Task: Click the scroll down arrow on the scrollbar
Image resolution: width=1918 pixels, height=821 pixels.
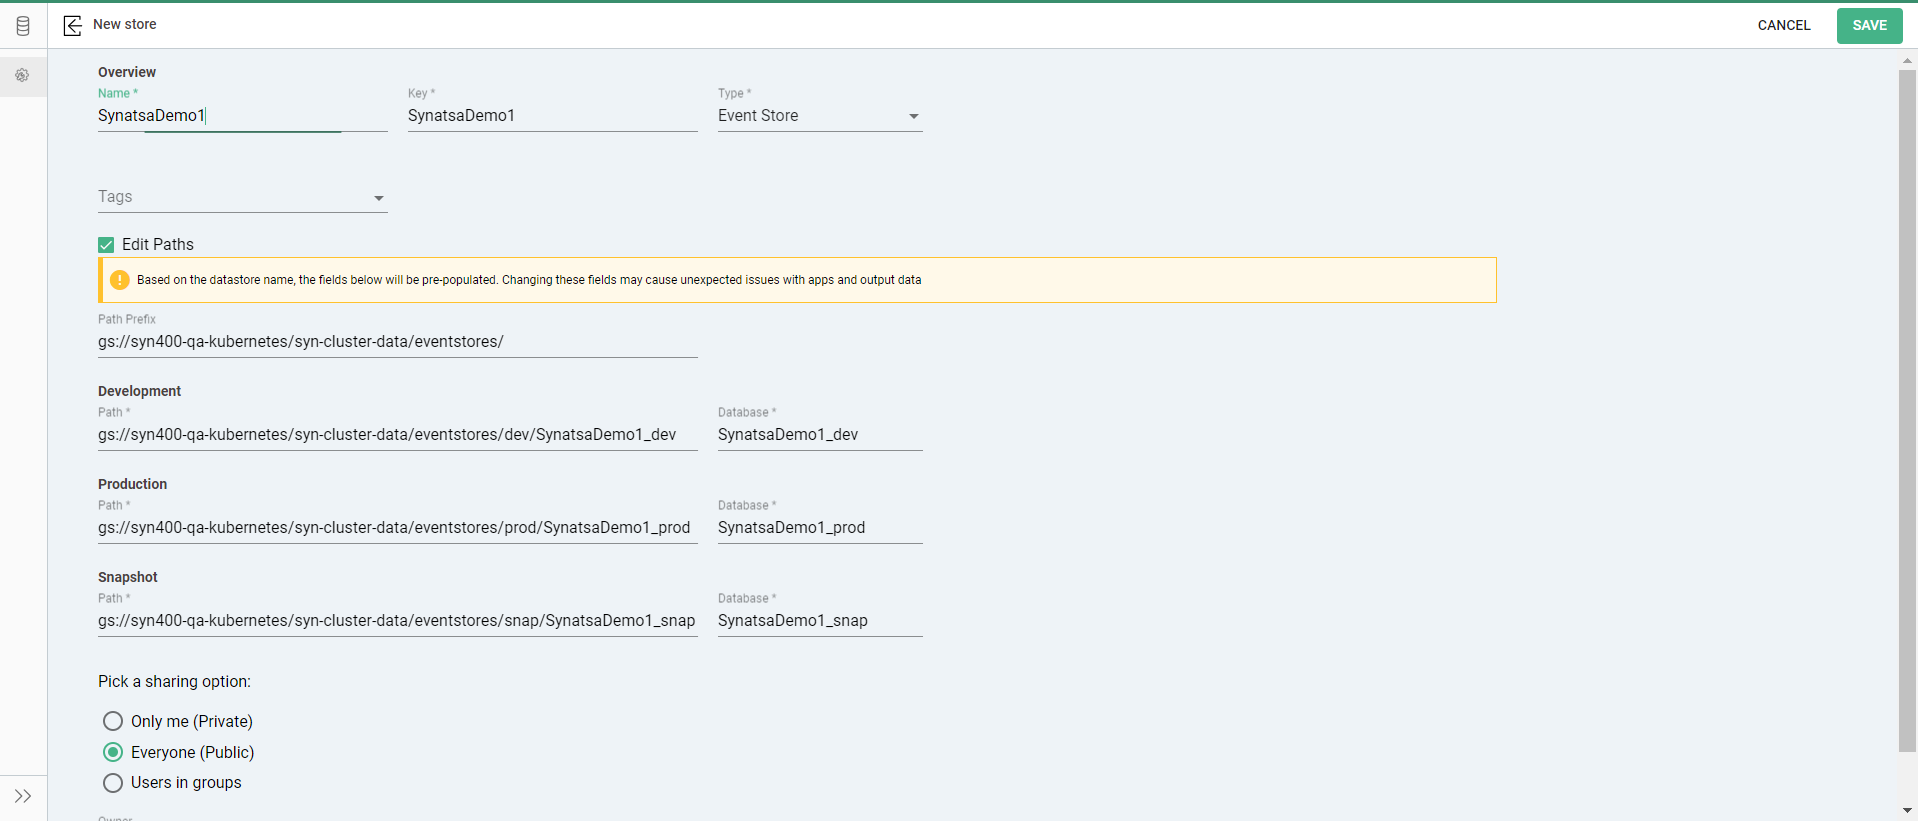Action: click(x=1907, y=810)
